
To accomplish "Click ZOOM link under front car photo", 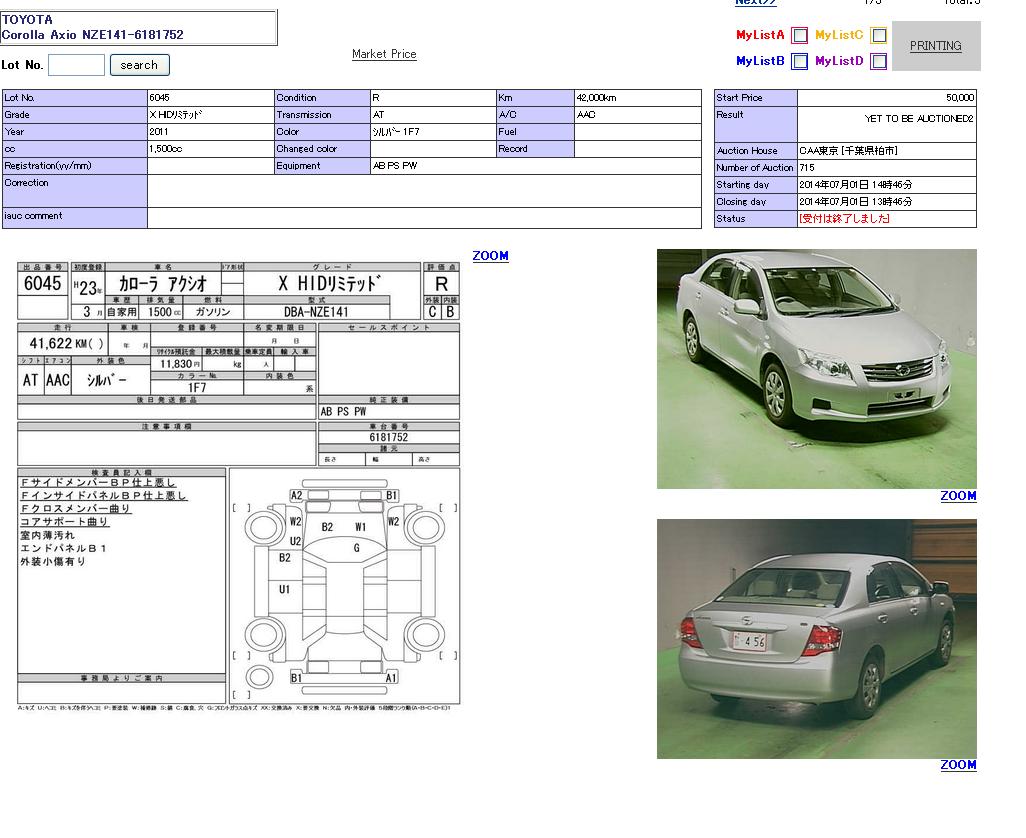I will coord(957,496).
